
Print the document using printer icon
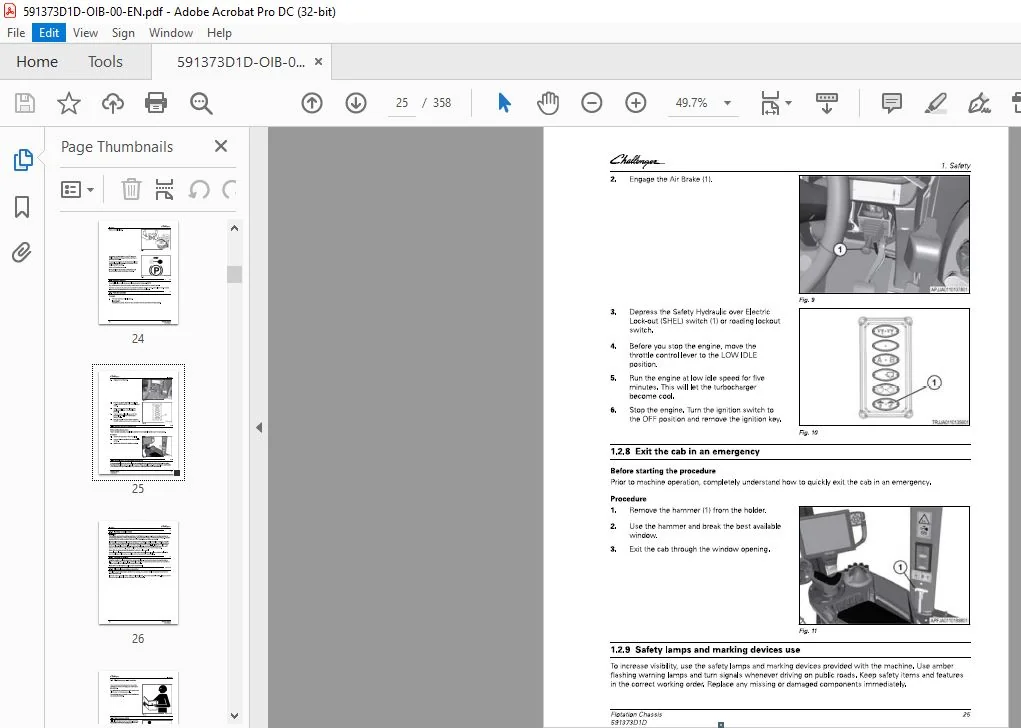[x=156, y=103]
